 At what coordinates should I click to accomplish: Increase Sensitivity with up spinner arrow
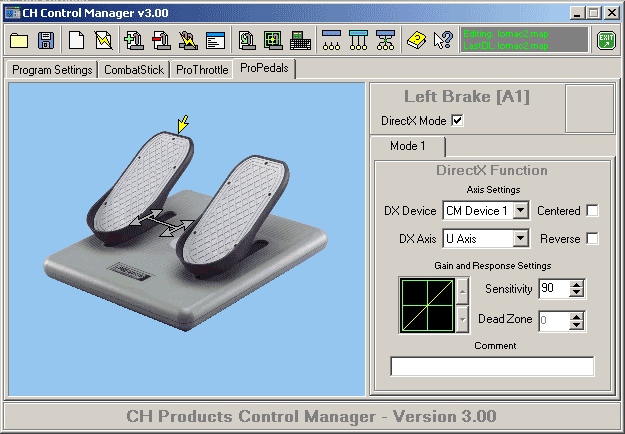pos(576,285)
